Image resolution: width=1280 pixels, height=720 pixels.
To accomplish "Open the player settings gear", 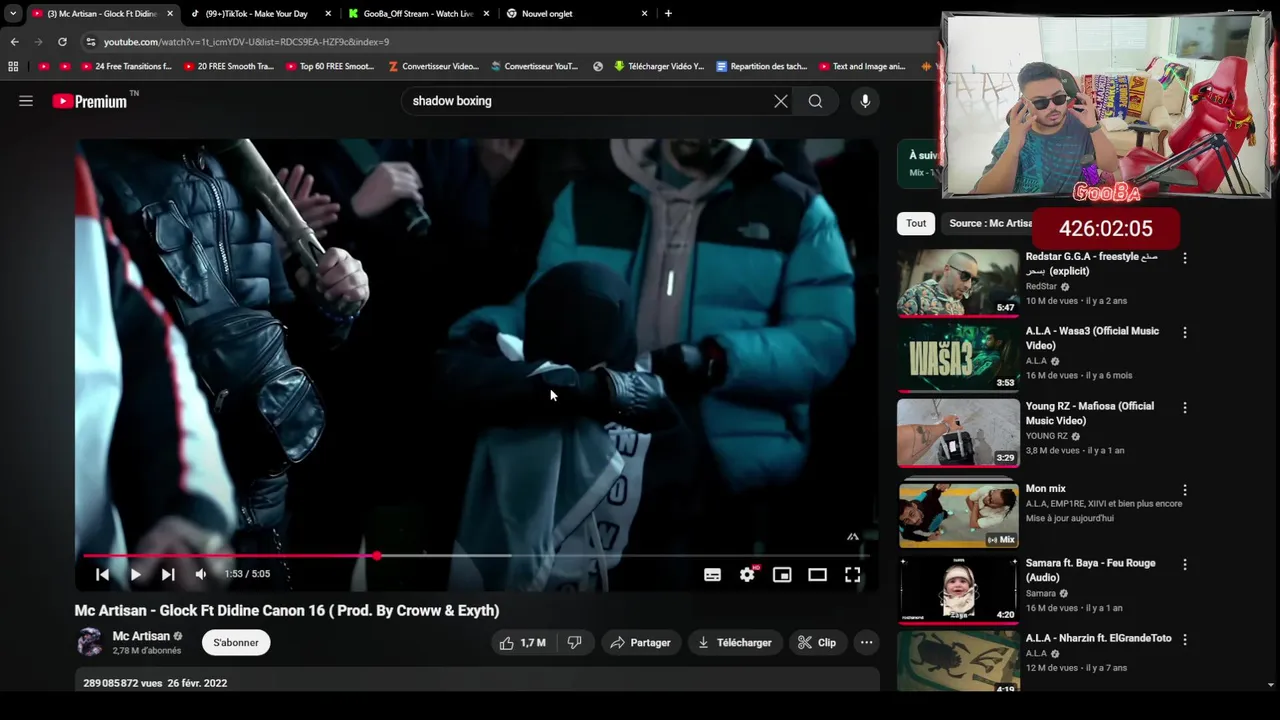I will [747, 575].
